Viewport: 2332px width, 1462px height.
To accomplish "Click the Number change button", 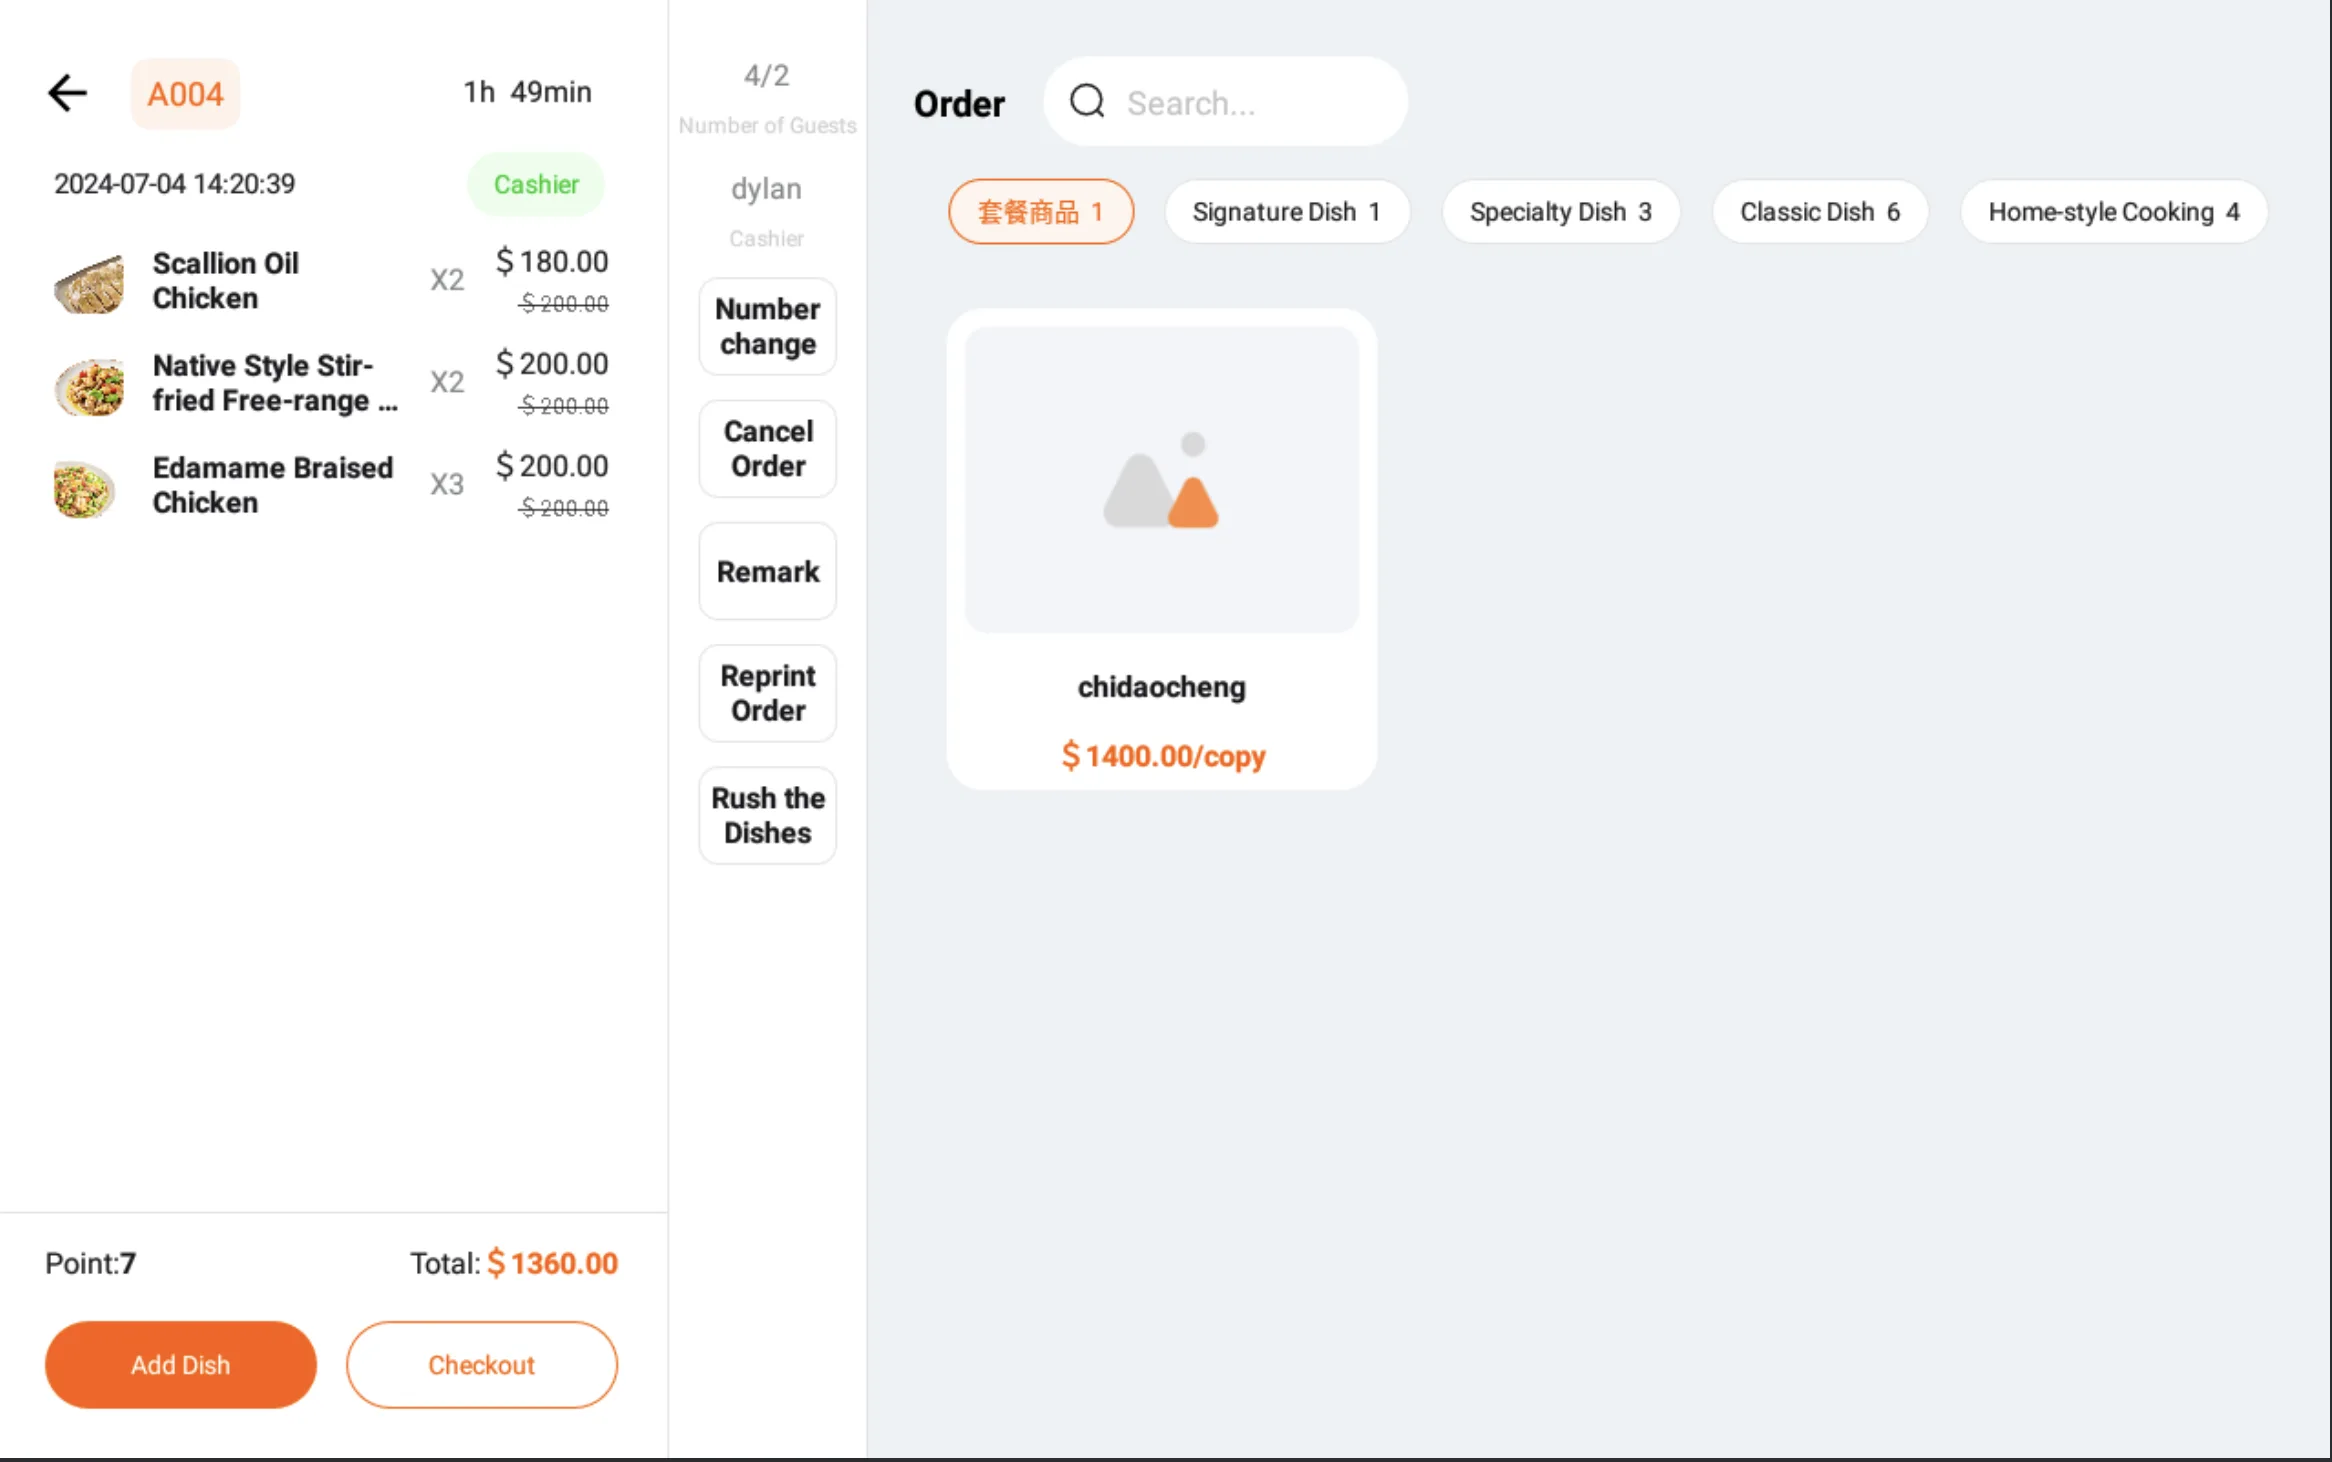I will [x=767, y=327].
